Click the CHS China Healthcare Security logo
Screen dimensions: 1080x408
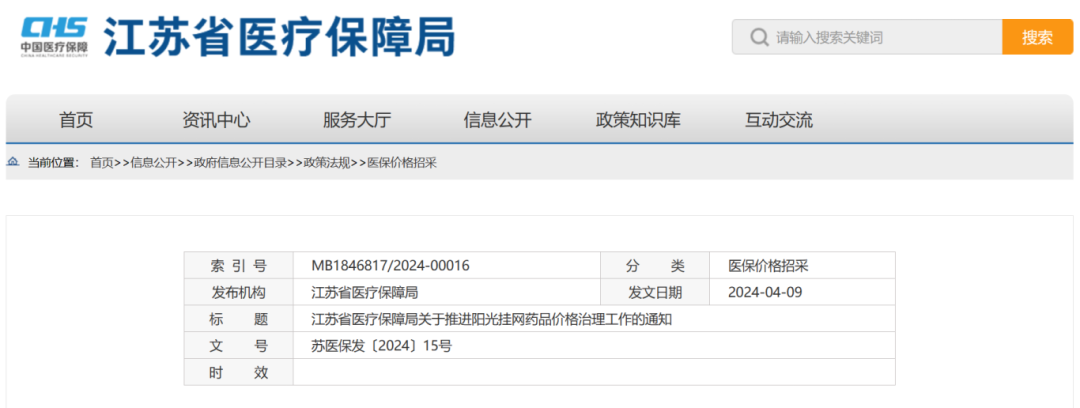pos(54,37)
